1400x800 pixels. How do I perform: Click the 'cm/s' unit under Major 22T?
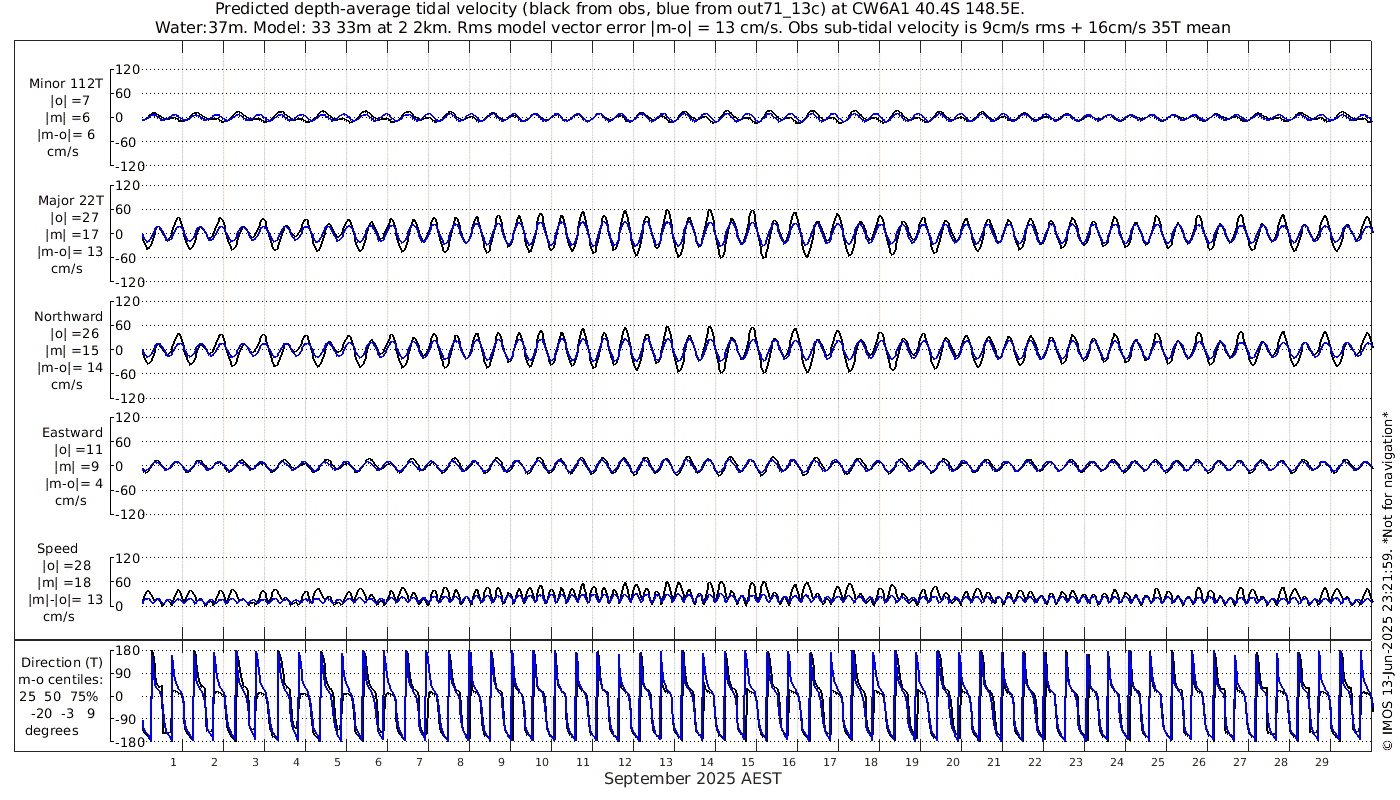pos(67,268)
